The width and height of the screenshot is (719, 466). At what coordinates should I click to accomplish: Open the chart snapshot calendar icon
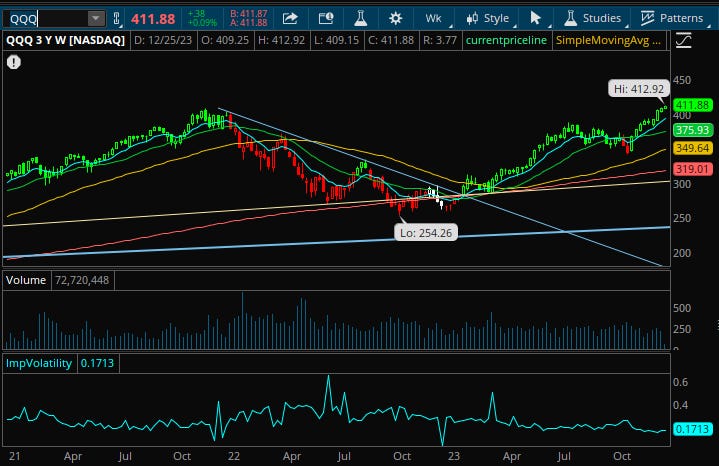click(x=326, y=18)
